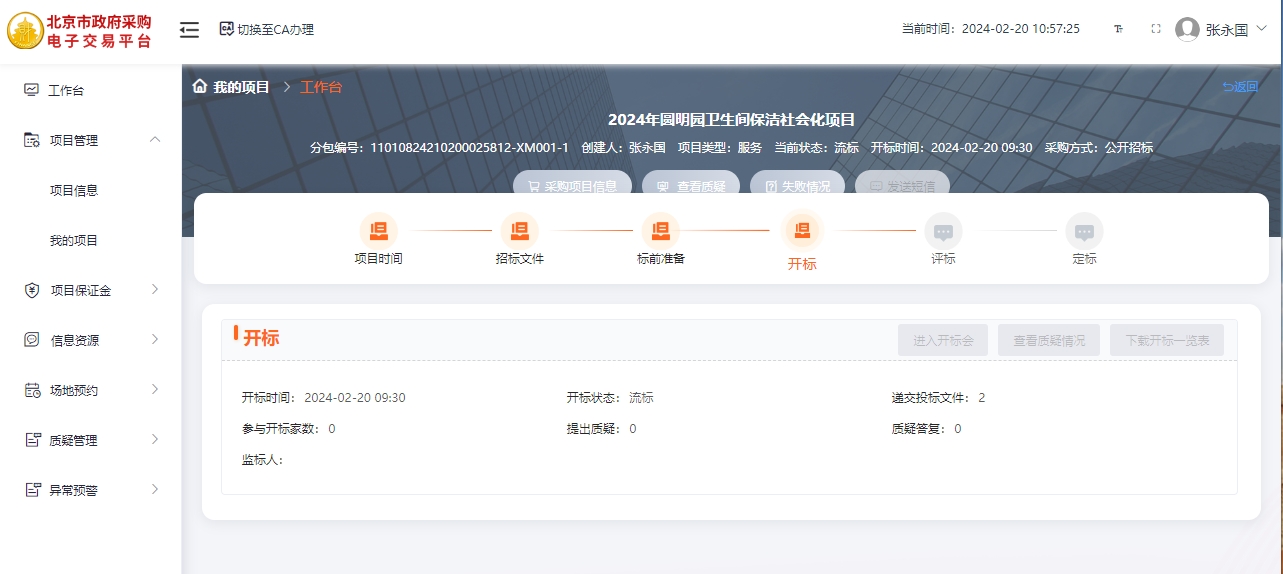Click the 发送短信 button
This screenshot has height=574, width=1283.
click(902, 185)
